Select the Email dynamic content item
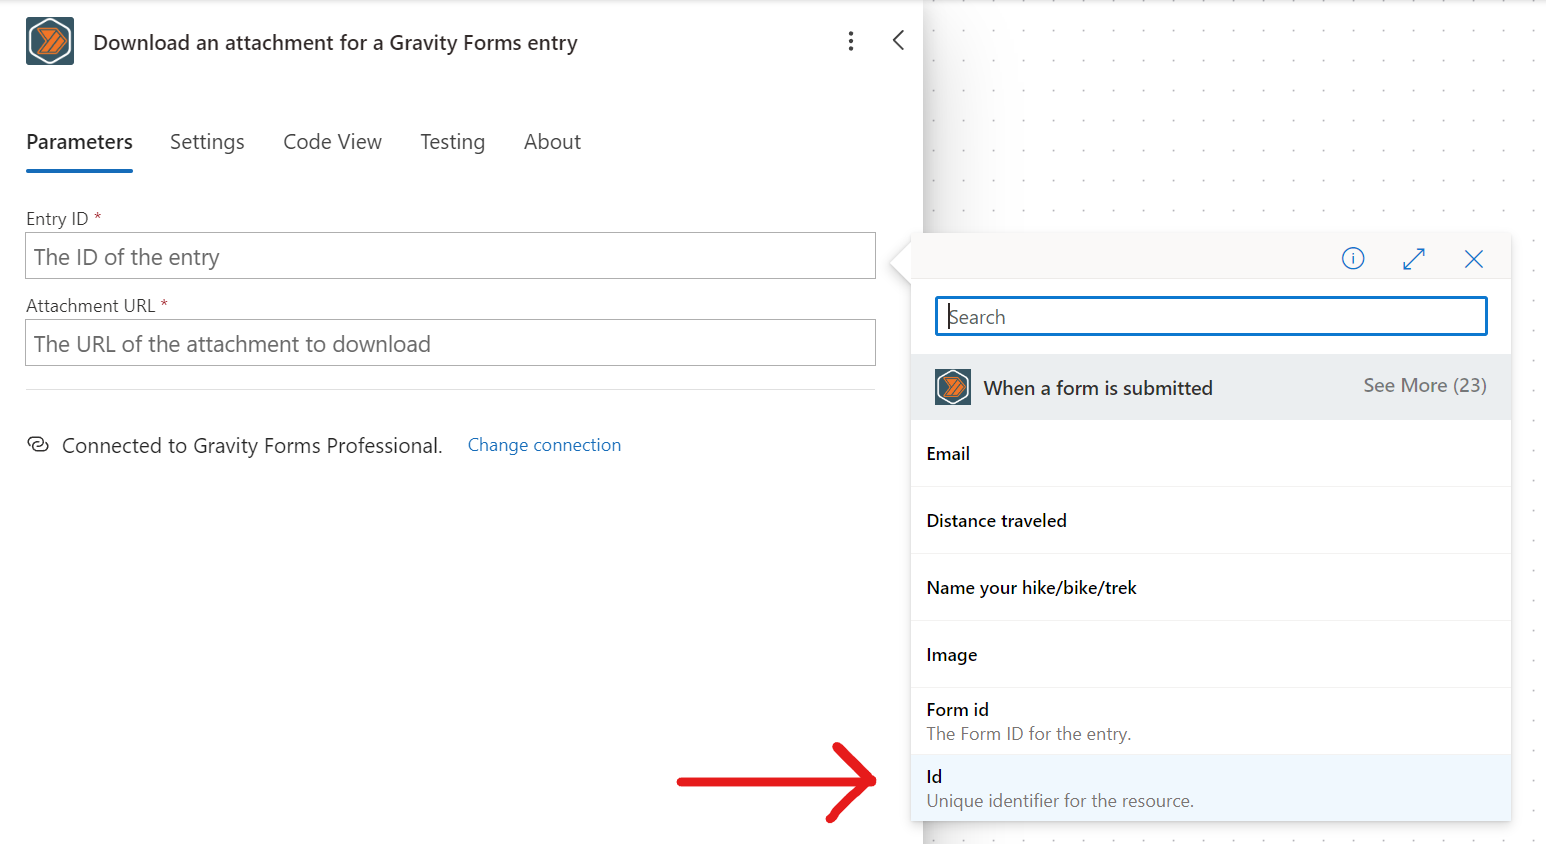The width and height of the screenshot is (1546, 844). 1211,454
